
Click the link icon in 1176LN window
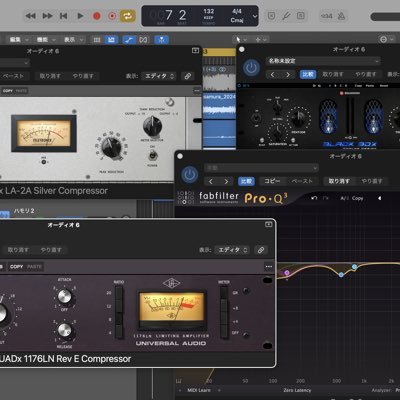click(x=261, y=250)
